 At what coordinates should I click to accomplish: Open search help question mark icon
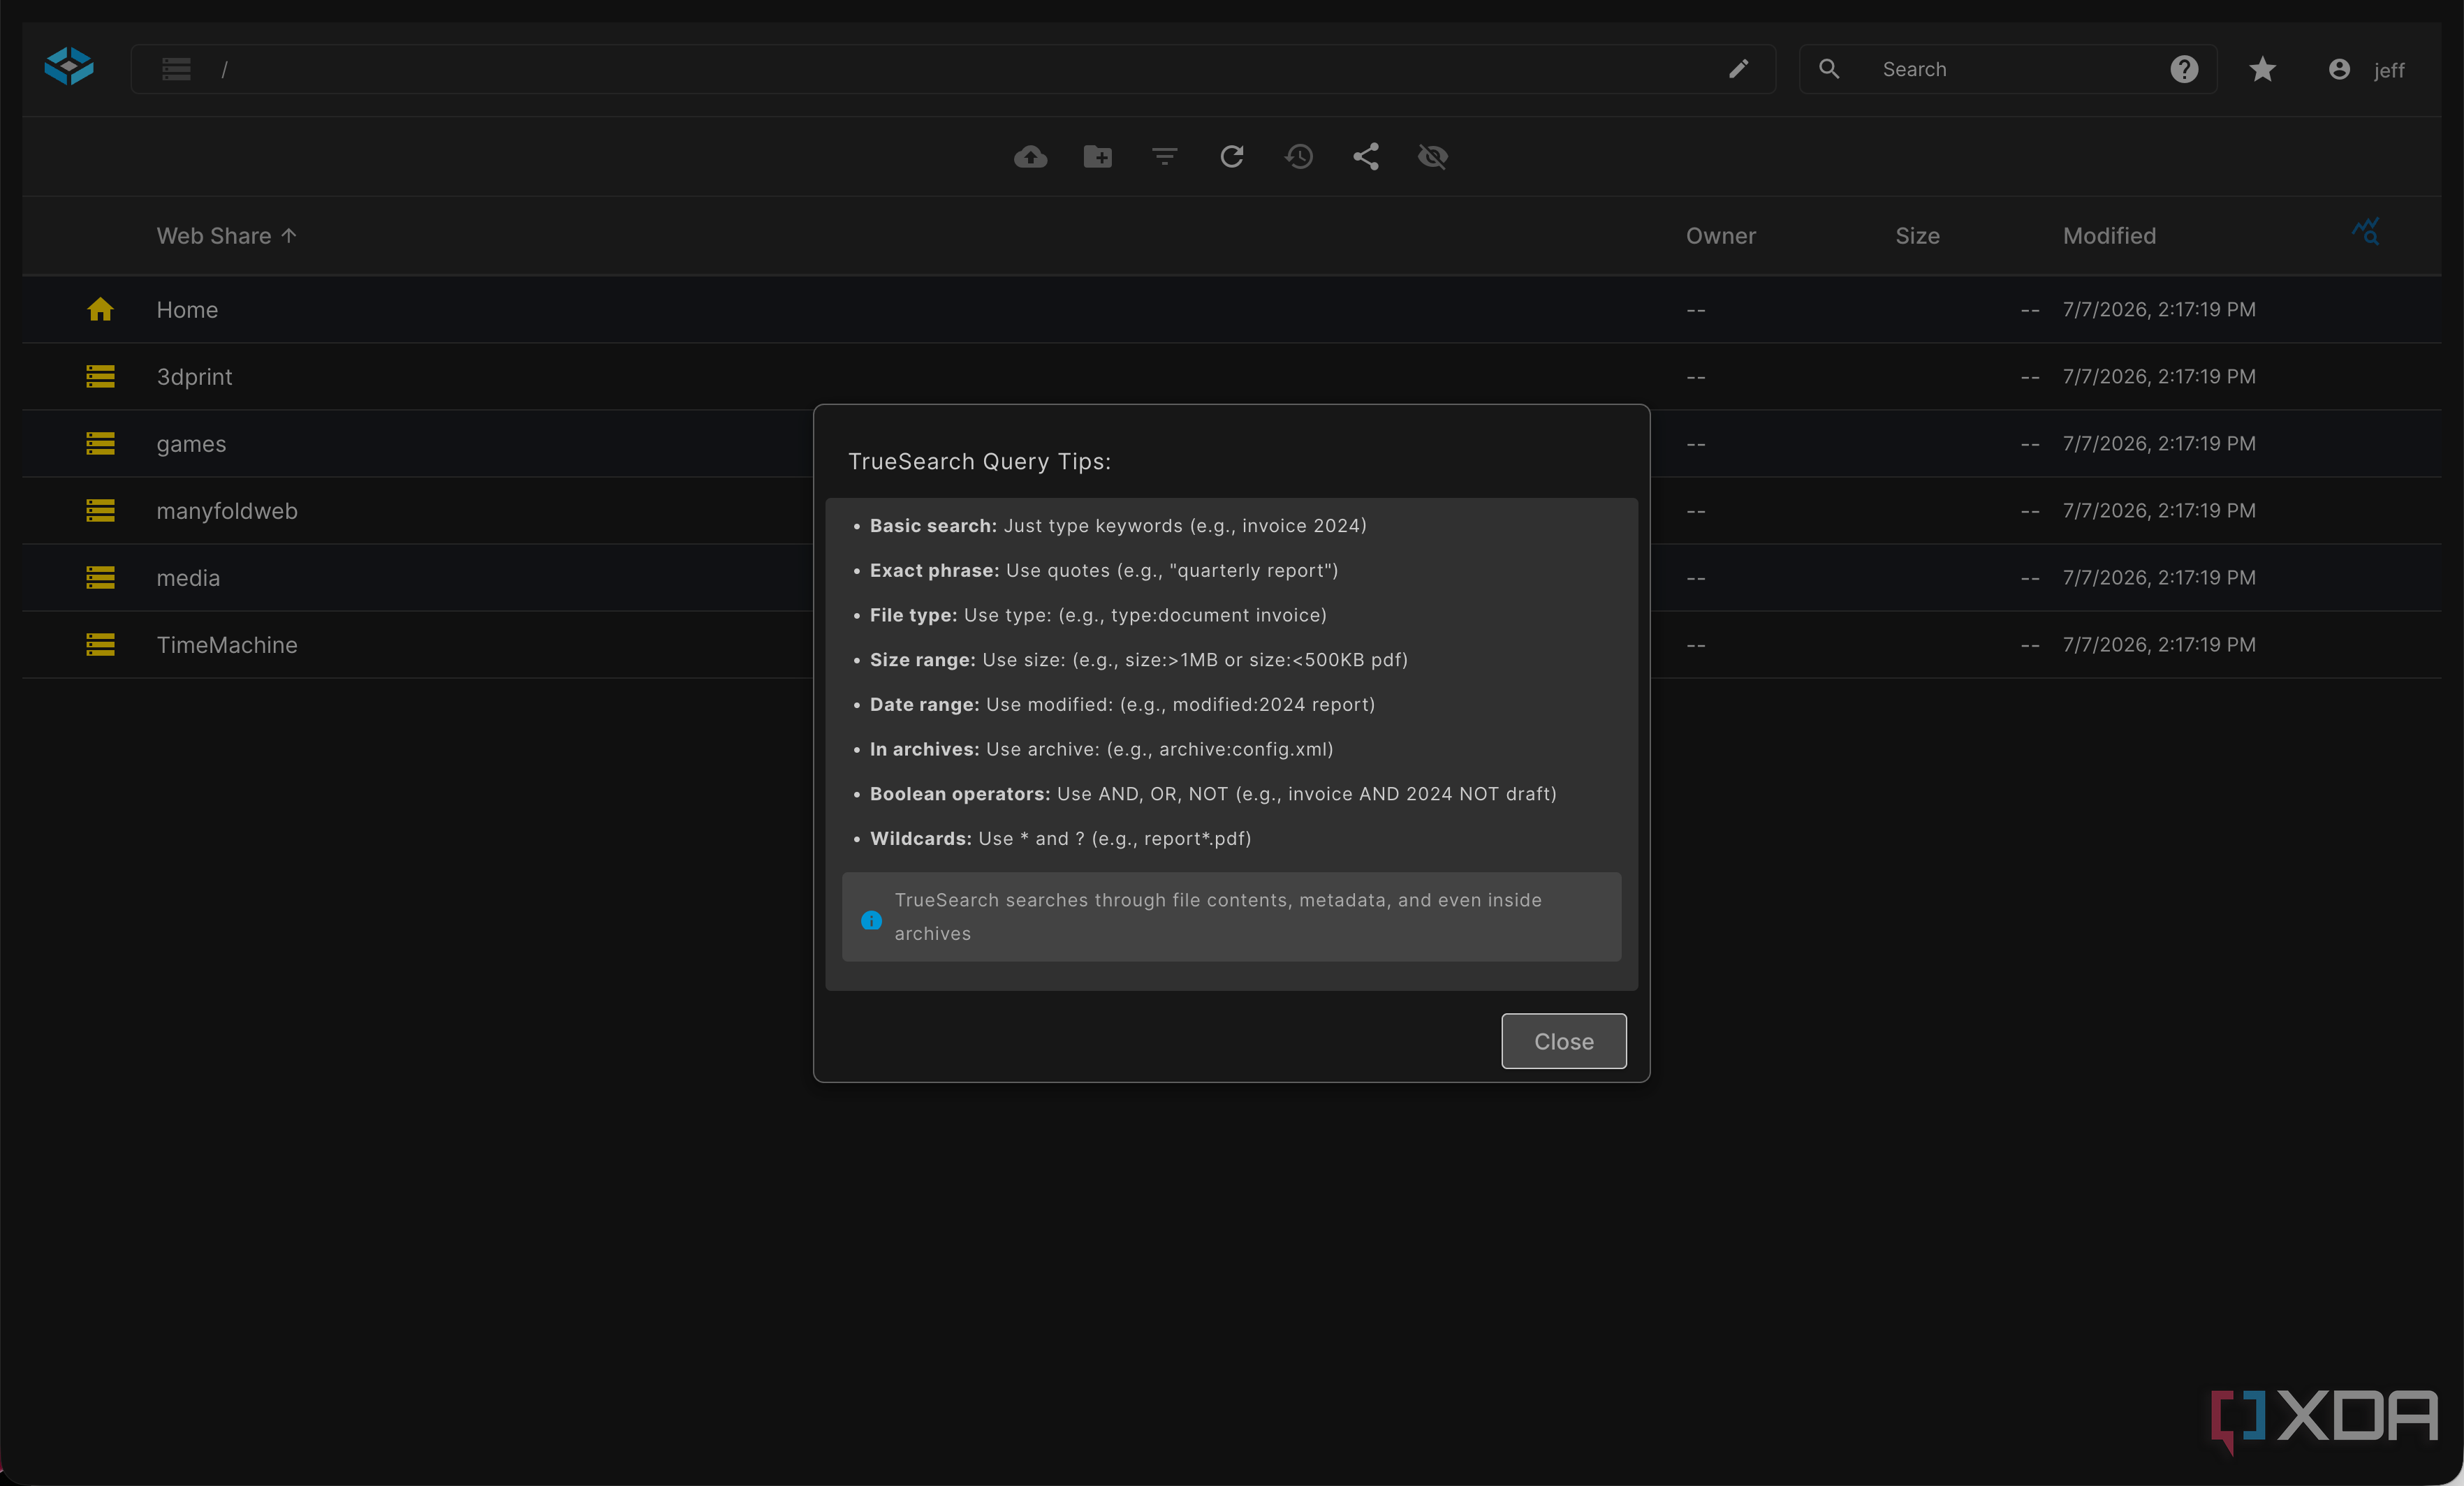click(x=2184, y=69)
